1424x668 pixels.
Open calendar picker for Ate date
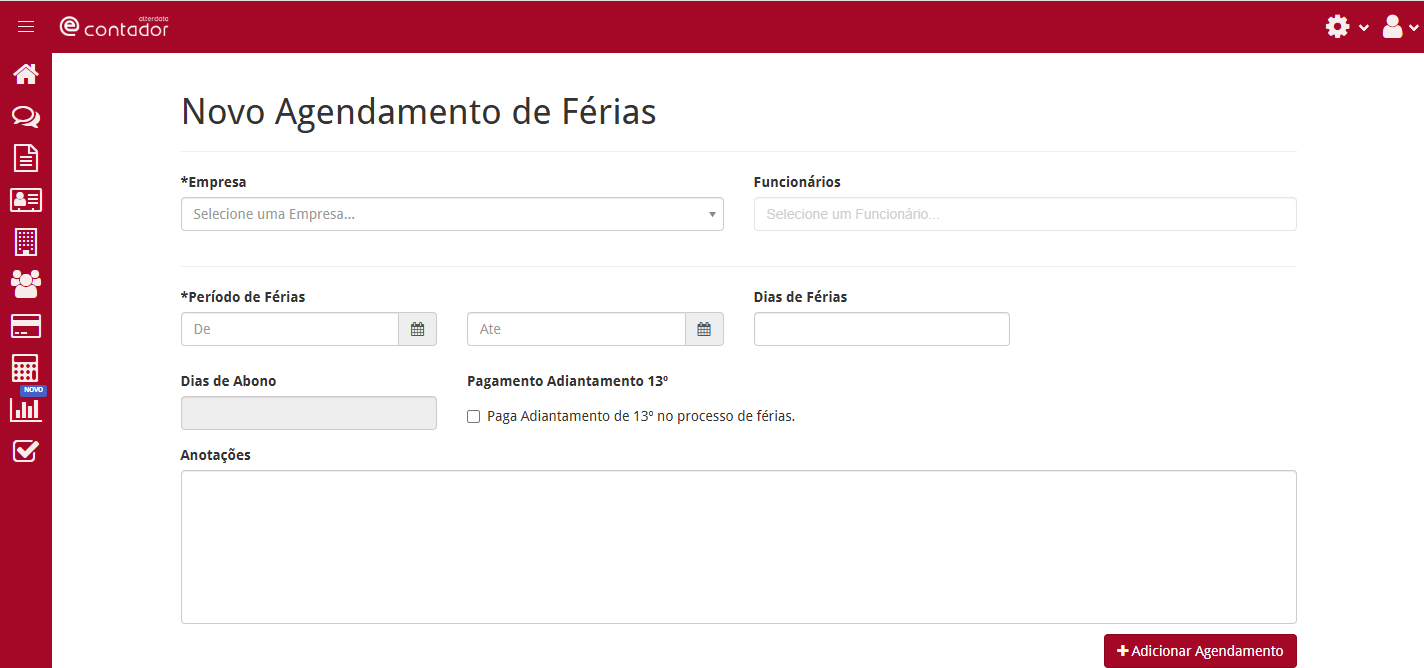[x=704, y=329]
